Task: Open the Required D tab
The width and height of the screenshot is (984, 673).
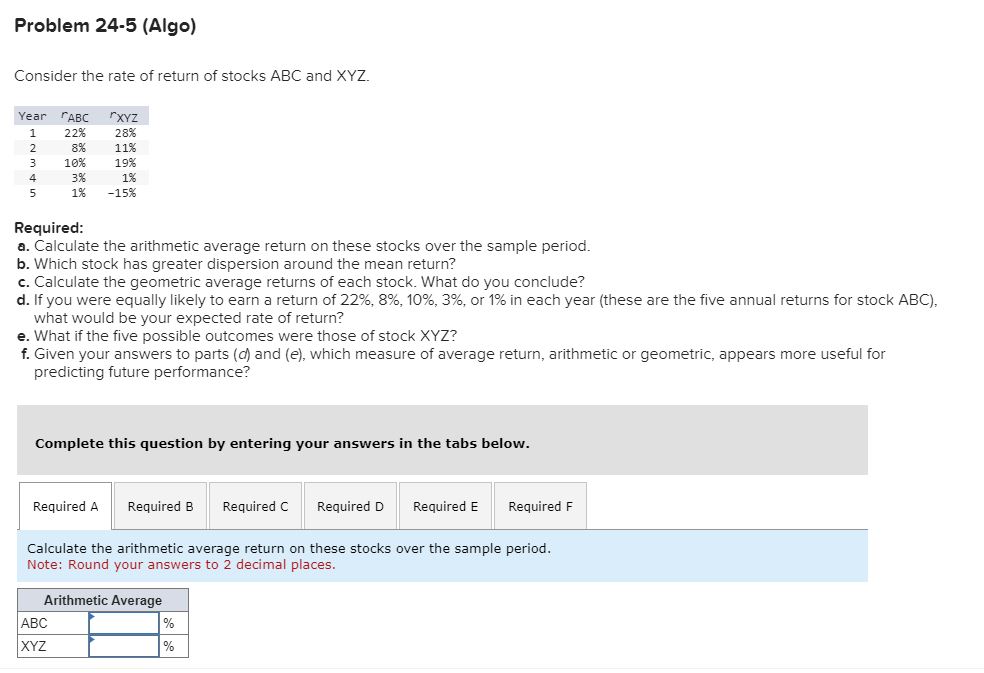Action: pos(350,506)
